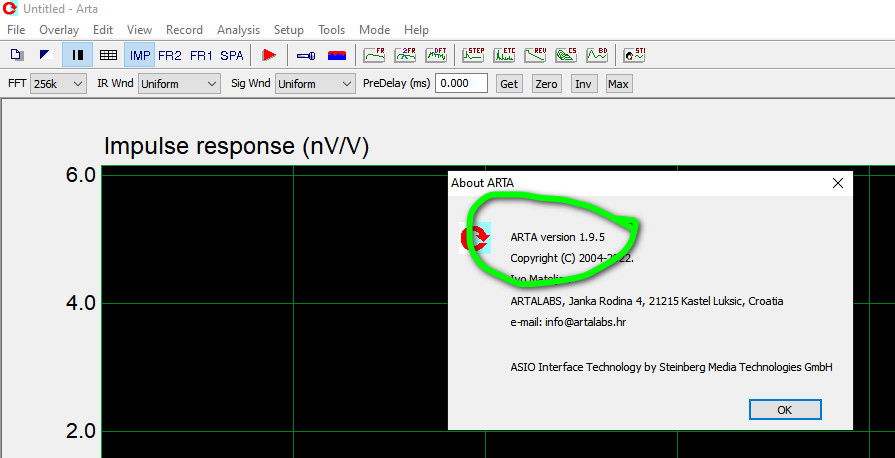Click the two-bar pause-style toolbar icon
This screenshot has width=895, height=458.
(78, 55)
